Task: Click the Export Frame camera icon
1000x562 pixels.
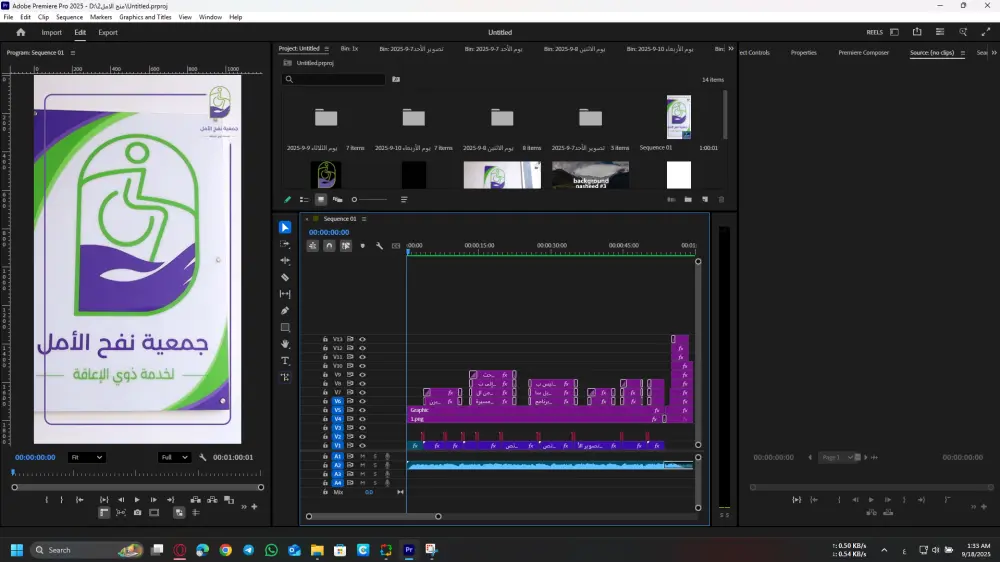Action: [x=137, y=513]
